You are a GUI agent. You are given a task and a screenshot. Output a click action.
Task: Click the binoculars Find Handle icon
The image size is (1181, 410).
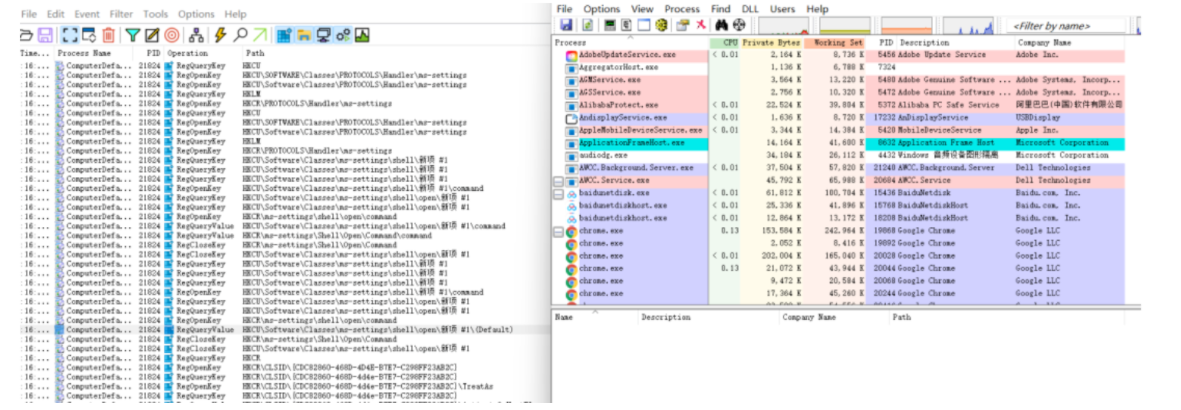721,25
